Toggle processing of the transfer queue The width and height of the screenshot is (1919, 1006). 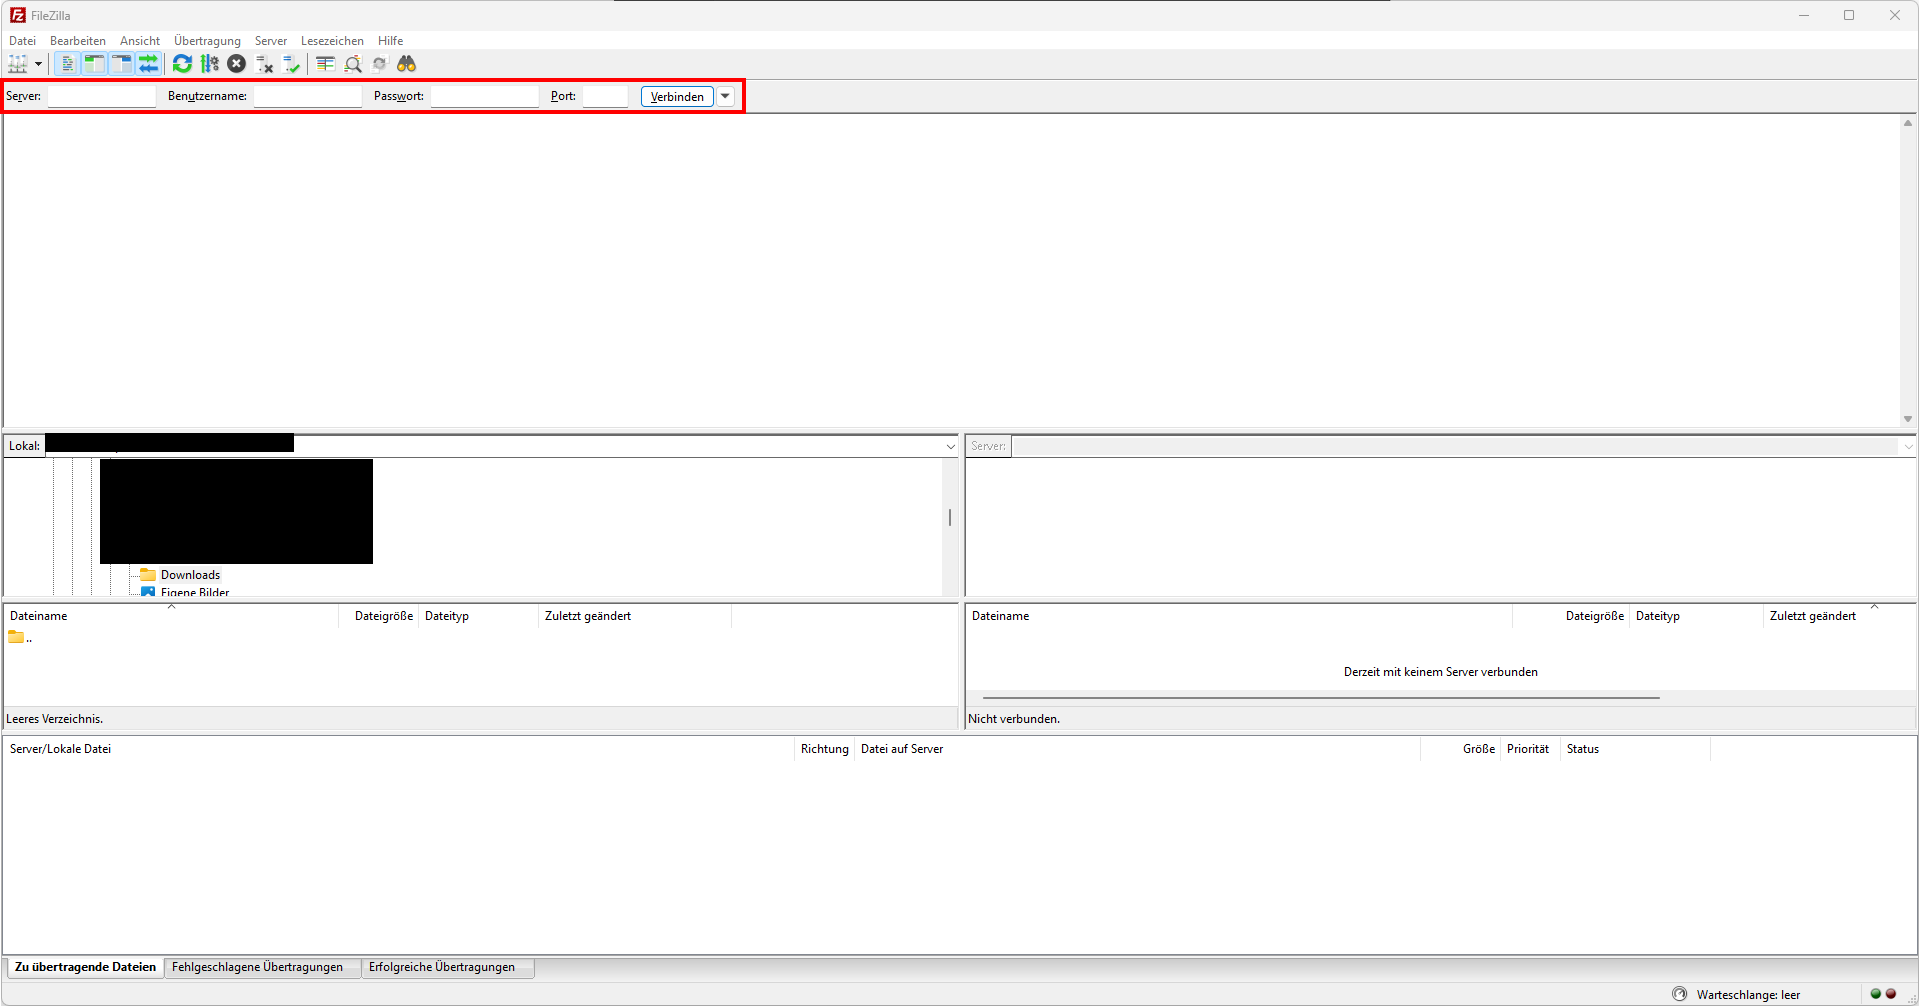[x=209, y=64]
